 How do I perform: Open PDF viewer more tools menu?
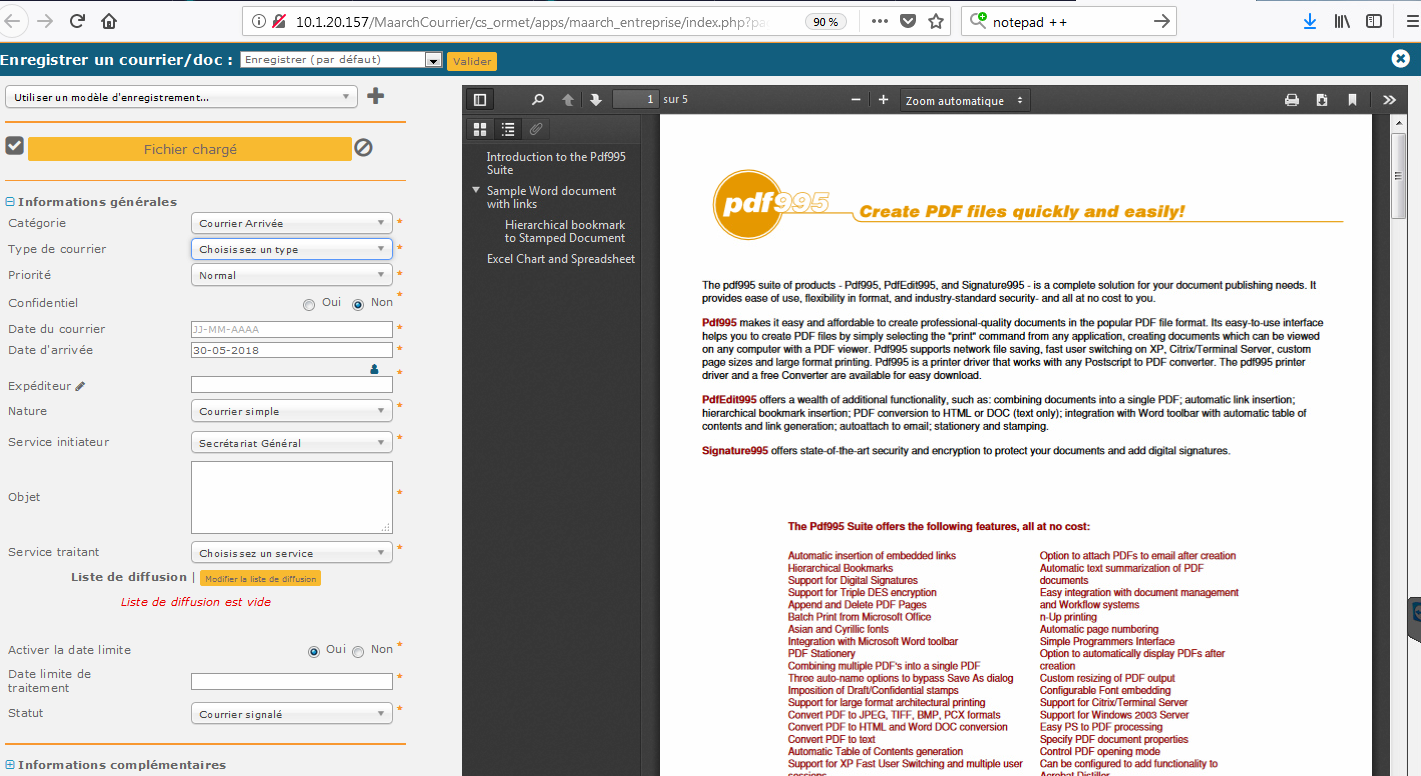[x=1390, y=100]
